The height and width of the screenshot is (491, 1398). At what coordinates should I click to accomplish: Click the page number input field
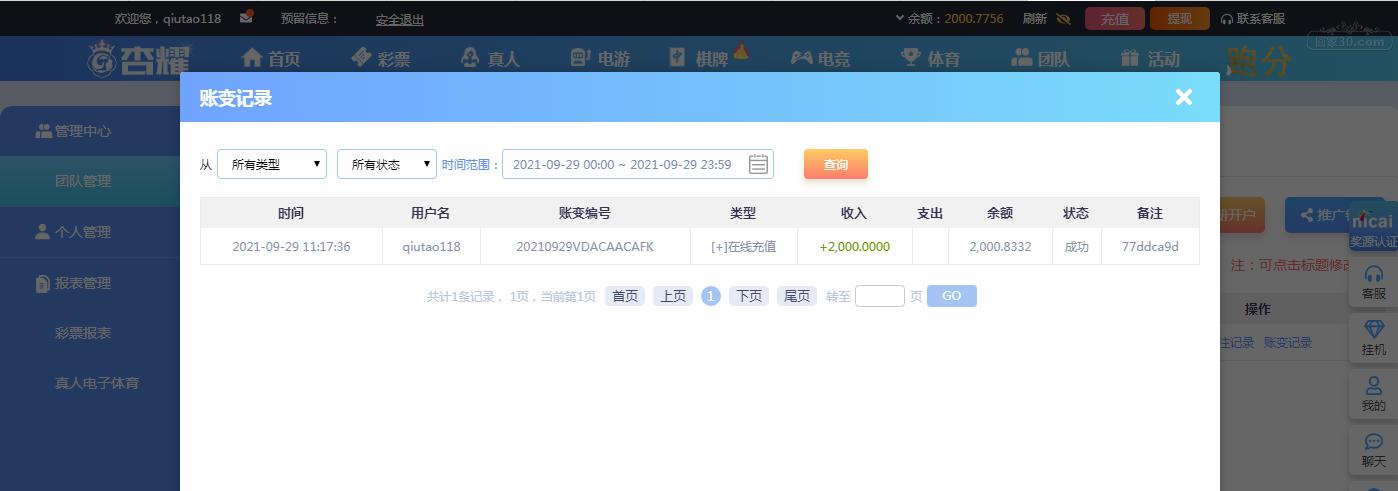point(880,296)
